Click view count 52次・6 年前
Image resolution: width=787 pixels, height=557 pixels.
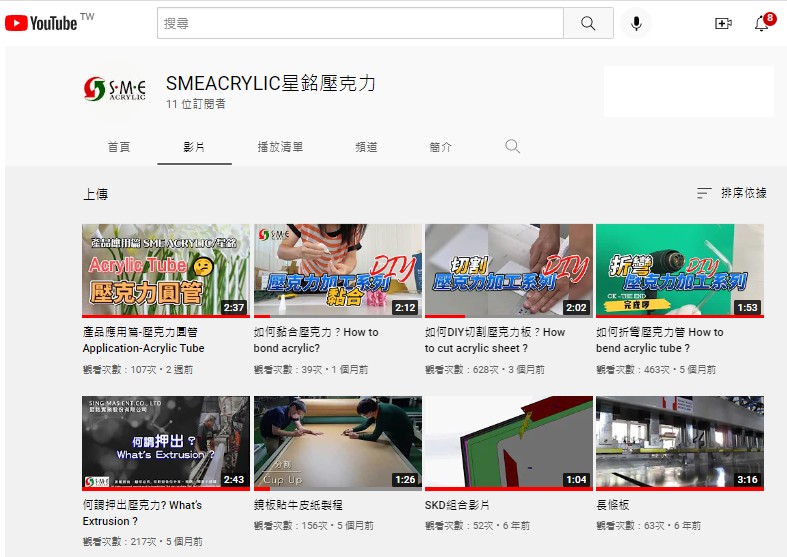pyautogui.click(x=477, y=525)
